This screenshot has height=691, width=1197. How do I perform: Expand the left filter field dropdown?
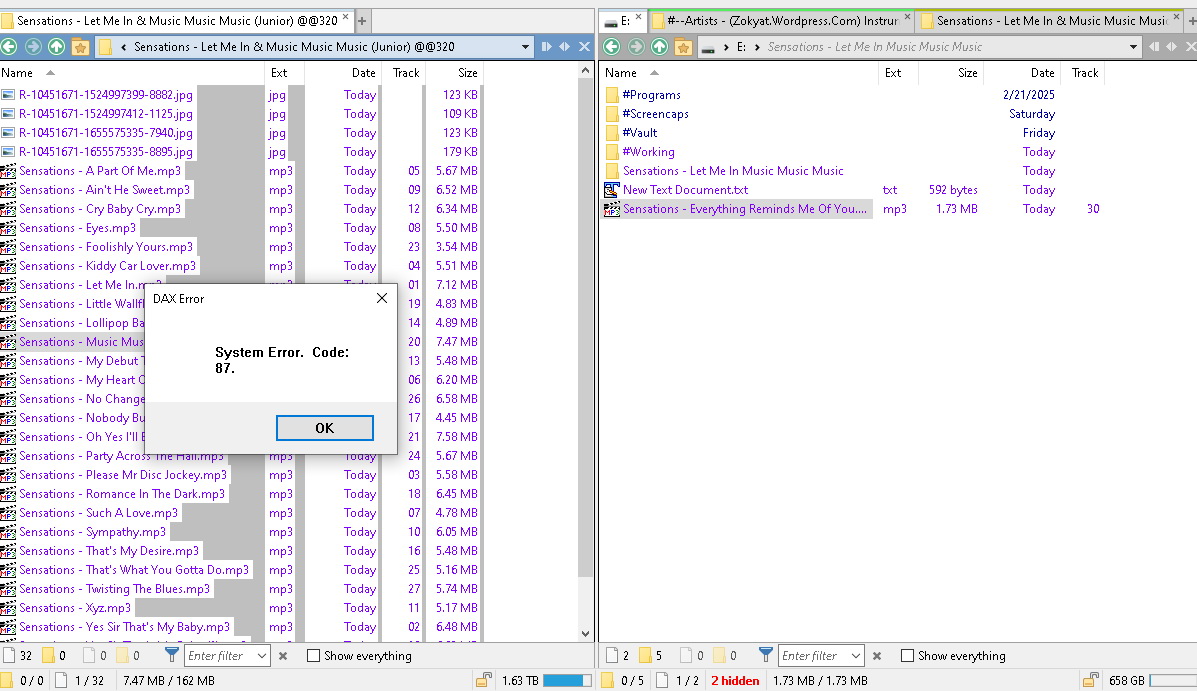262,656
